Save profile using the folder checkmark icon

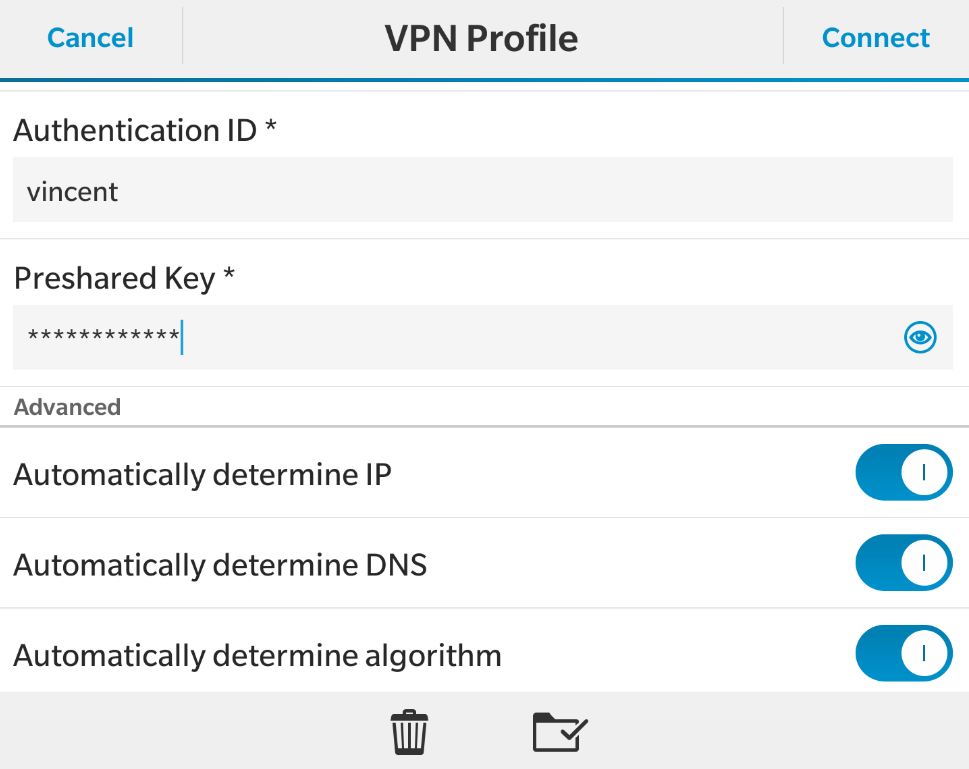click(x=560, y=732)
